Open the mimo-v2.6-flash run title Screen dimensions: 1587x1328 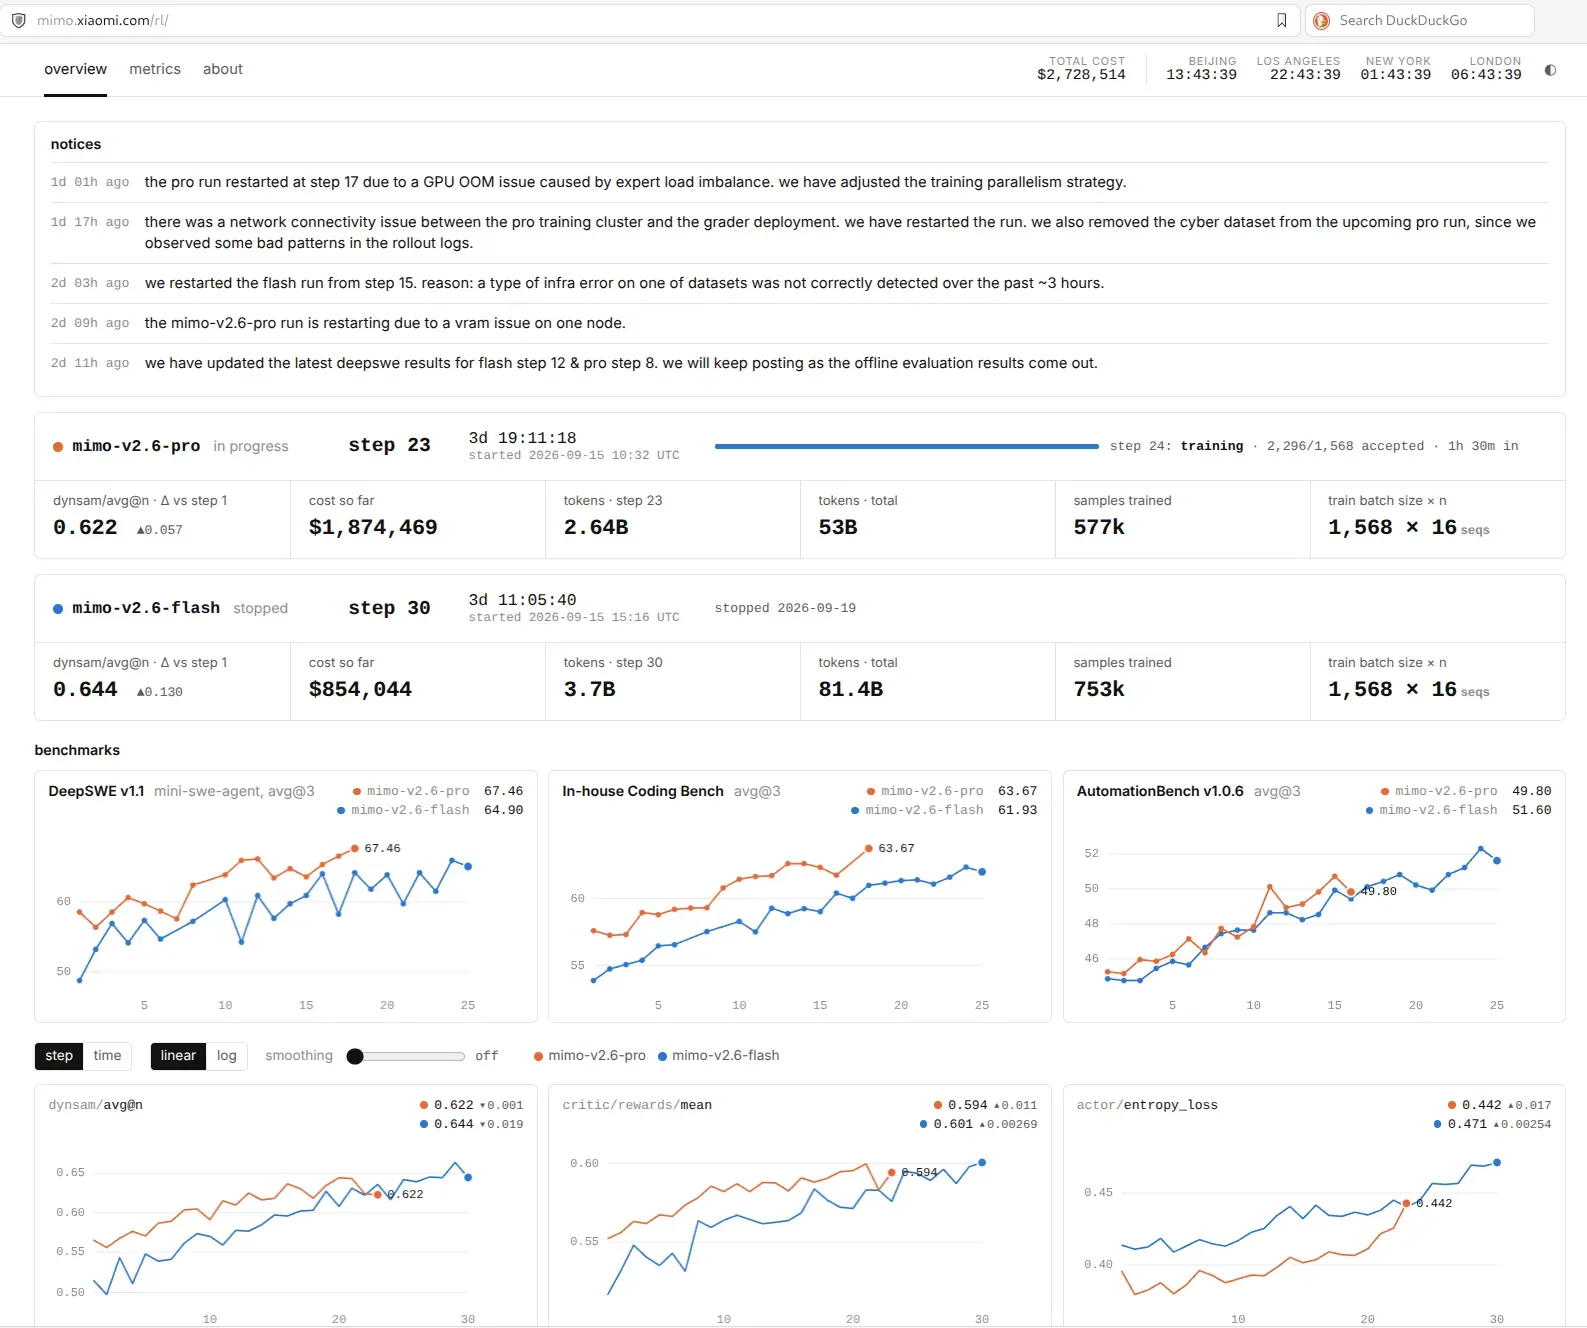pyautogui.click(x=146, y=608)
